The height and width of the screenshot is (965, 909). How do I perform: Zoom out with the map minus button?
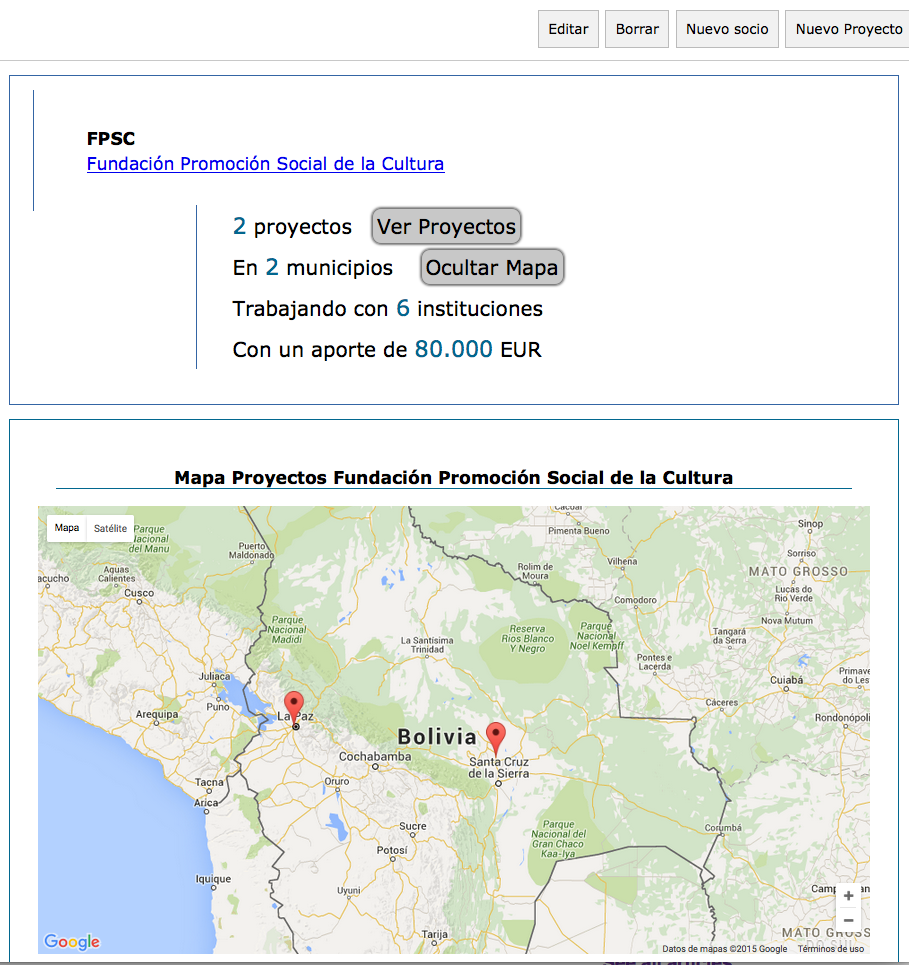[848, 920]
